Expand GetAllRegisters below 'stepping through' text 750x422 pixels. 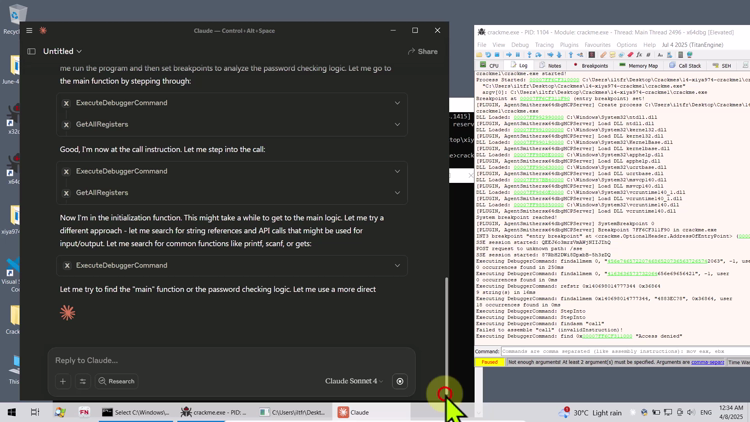point(232,124)
